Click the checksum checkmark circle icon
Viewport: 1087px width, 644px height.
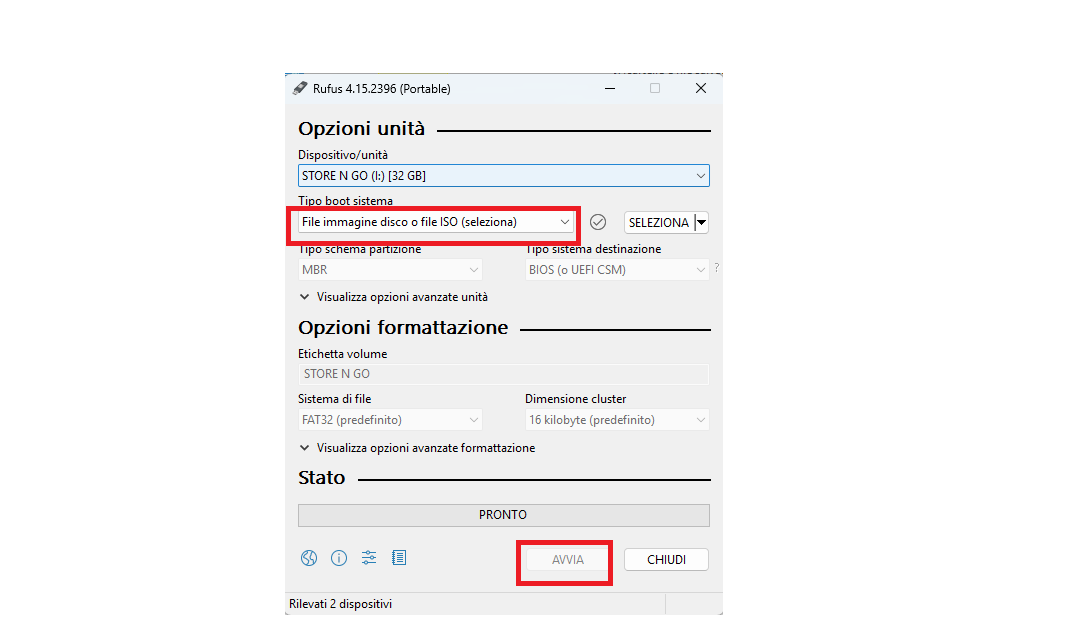[x=598, y=222]
